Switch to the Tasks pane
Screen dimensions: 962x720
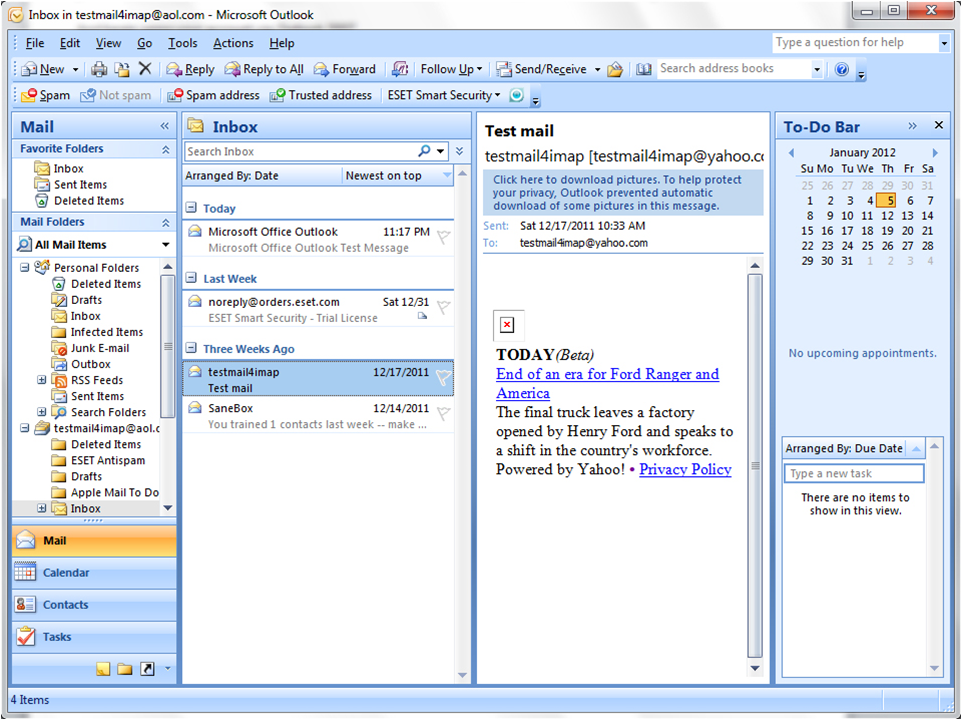94,637
